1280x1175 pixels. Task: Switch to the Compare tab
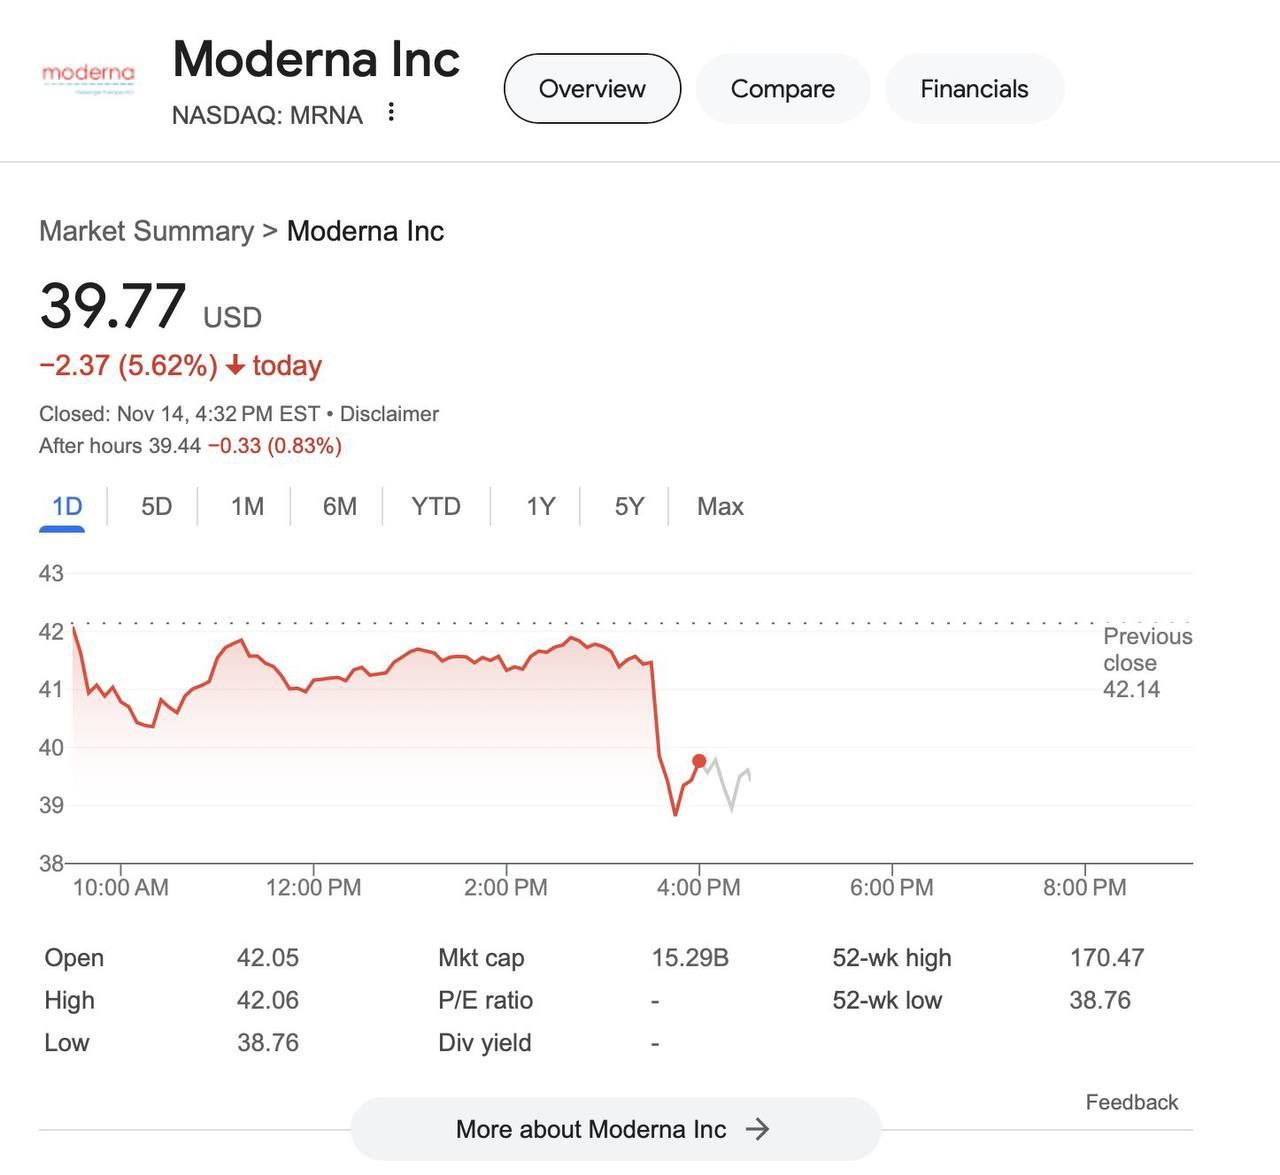(782, 89)
